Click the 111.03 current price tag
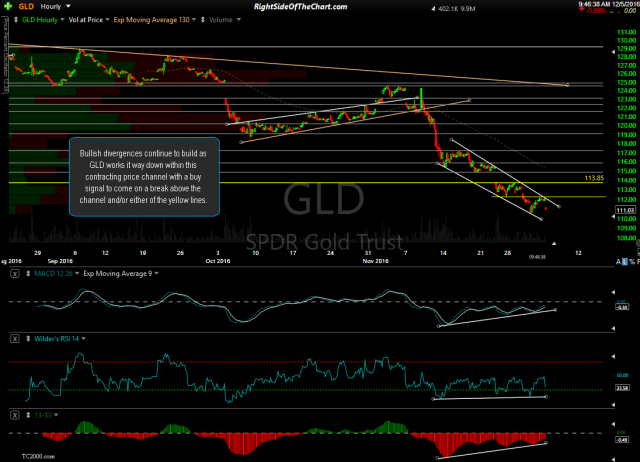Image resolution: width=640 pixels, height=462 pixels. (x=625, y=210)
